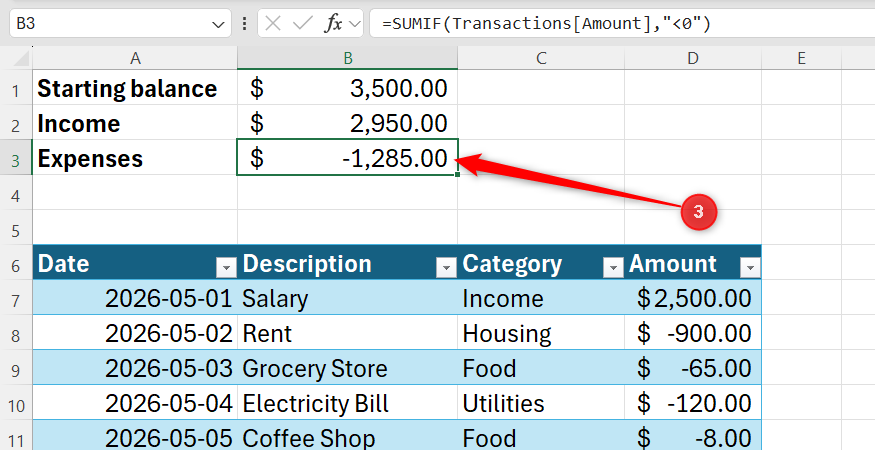Open the Insert Function fx icon
This screenshot has width=875, height=450.
333,23
